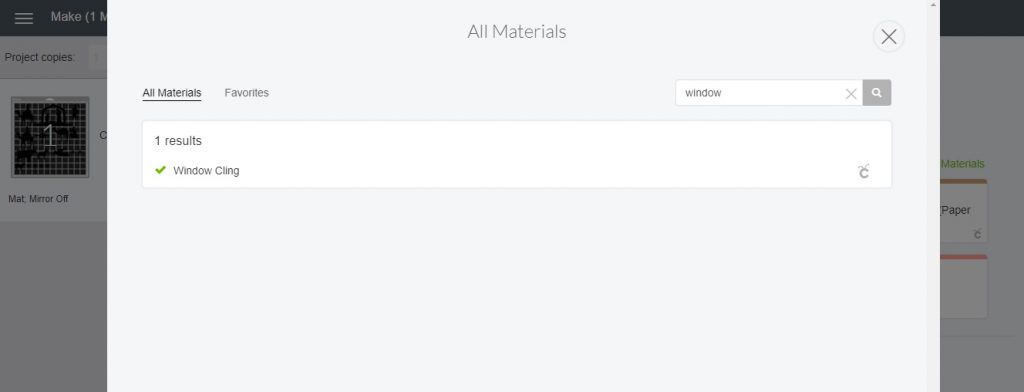Image resolution: width=1024 pixels, height=392 pixels.
Task: Pick the Paper material card
Action: pos(963,210)
